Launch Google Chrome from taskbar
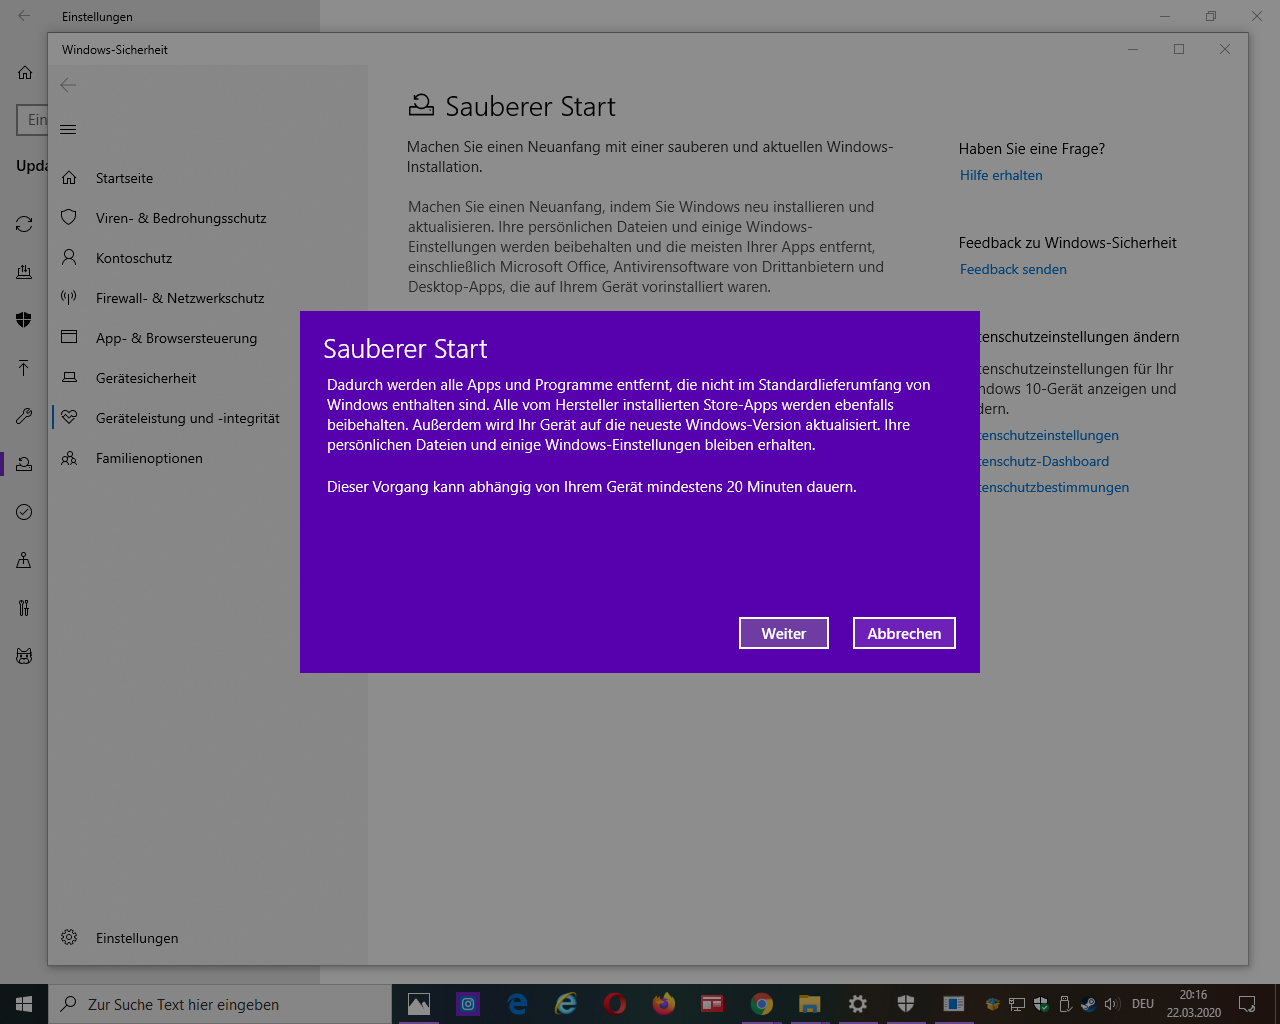Screen dimensions: 1280x1024 [762, 1004]
